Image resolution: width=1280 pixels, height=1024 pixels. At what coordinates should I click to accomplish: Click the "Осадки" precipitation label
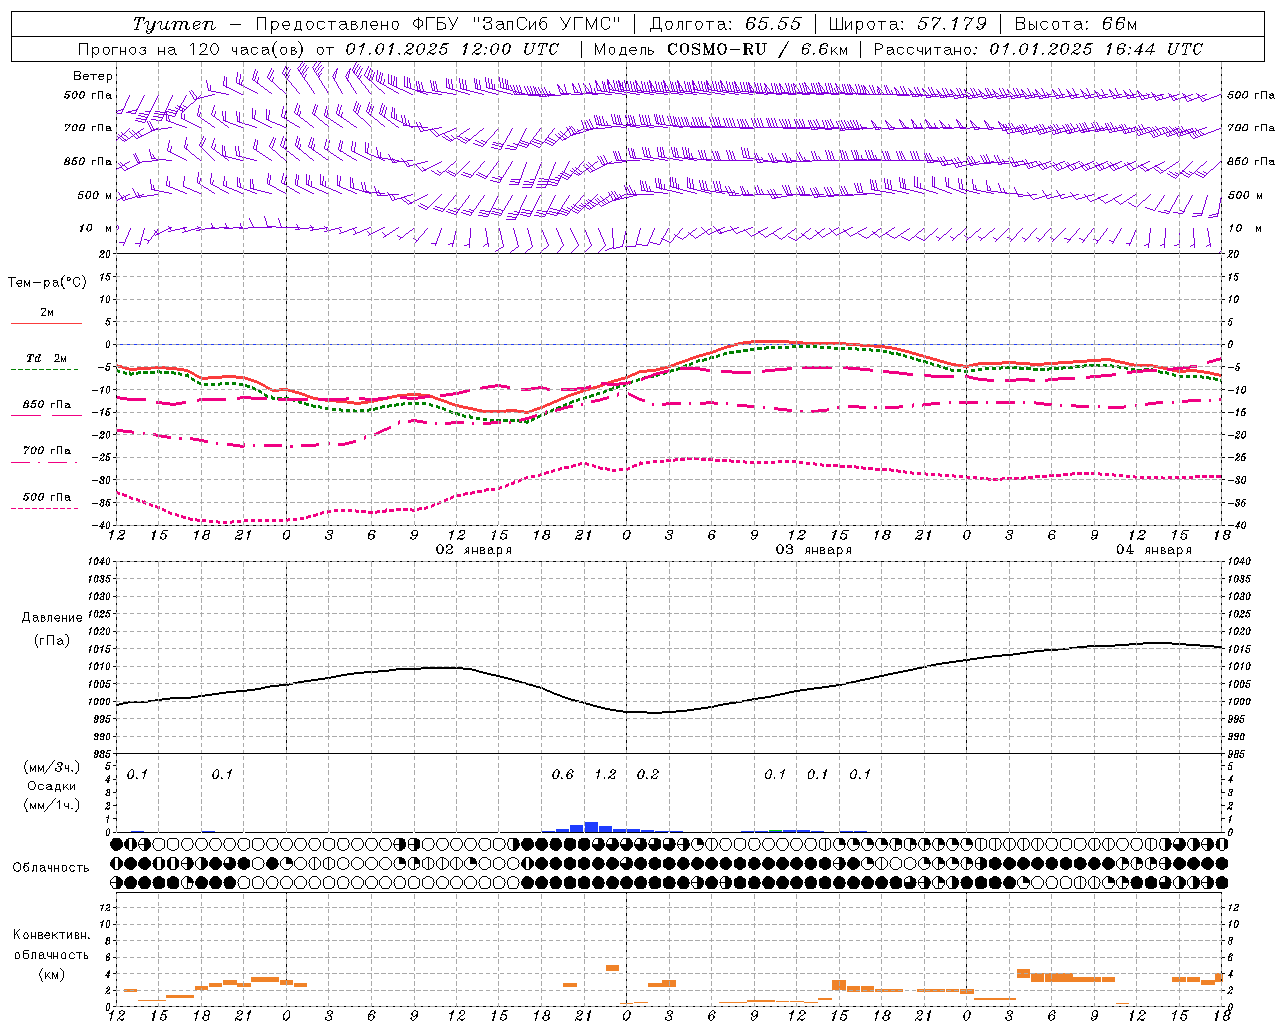click(52, 786)
